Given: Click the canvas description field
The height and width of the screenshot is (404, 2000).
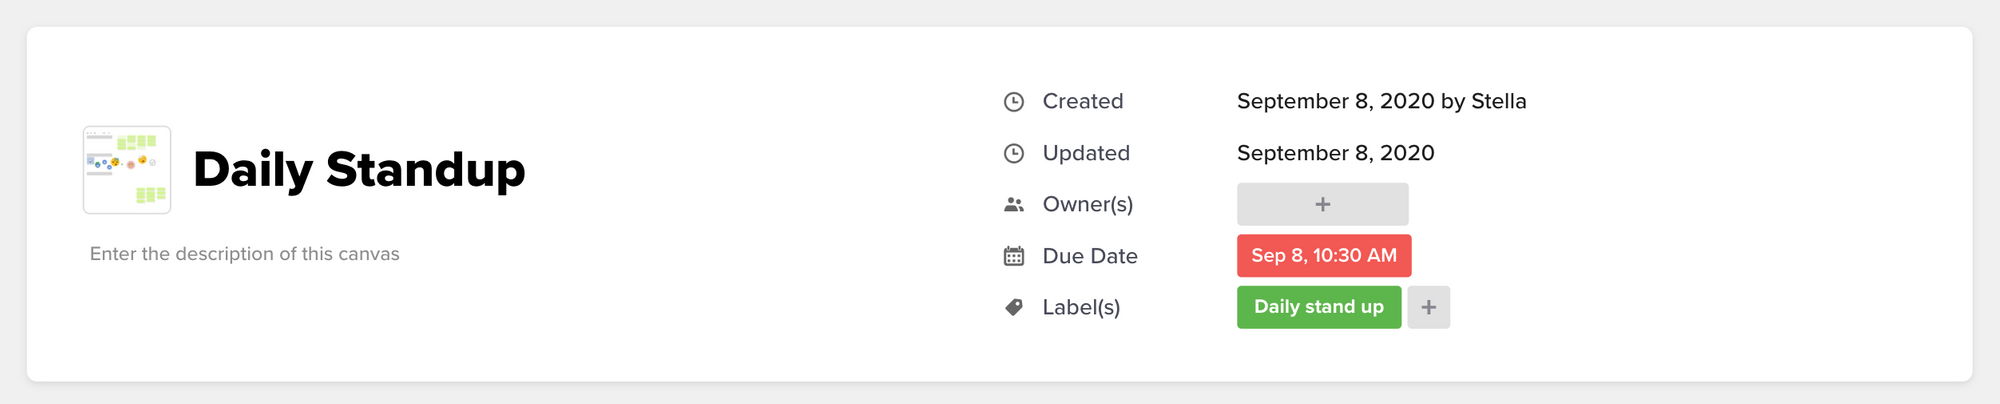Looking at the screenshot, I should (x=245, y=254).
